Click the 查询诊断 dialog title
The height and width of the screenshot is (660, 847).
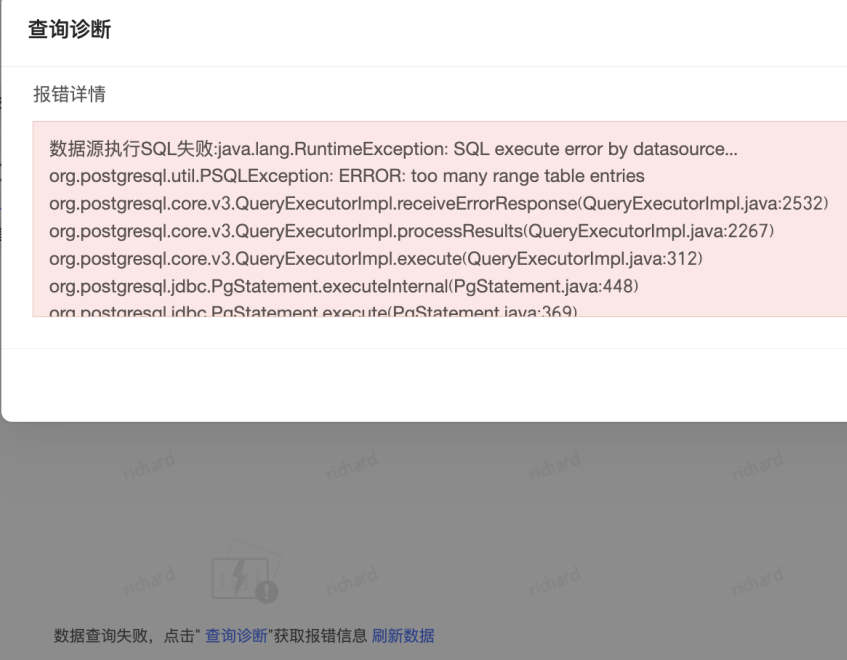click(69, 30)
